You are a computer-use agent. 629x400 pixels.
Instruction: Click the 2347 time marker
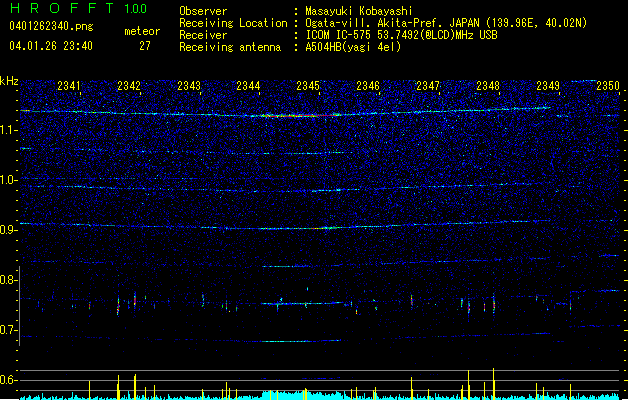pyautogui.click(x=428, y=86)
